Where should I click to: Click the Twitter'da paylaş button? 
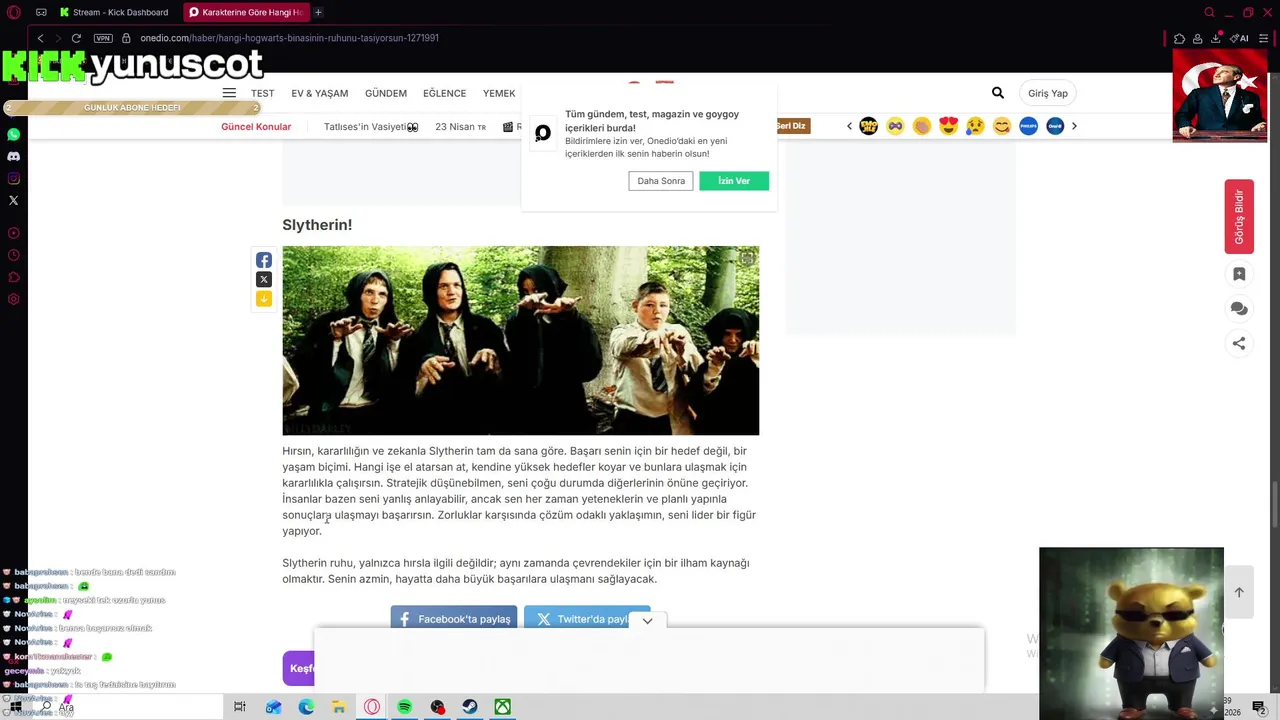click(587, 619)
